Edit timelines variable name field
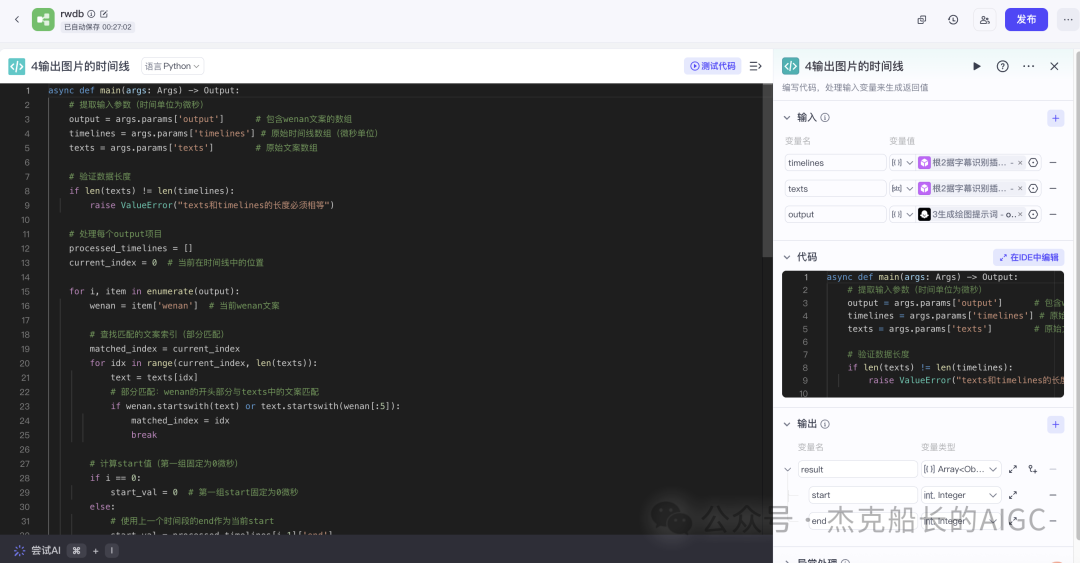The width and height of the screenshot is (1080, 563). pos(835,163)
